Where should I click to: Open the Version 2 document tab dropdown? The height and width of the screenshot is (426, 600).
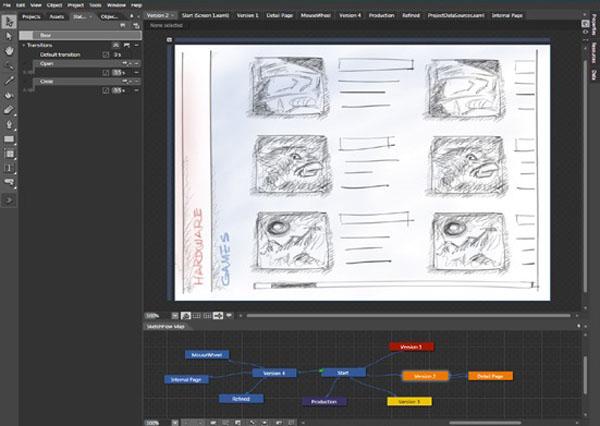click(173, 16)
